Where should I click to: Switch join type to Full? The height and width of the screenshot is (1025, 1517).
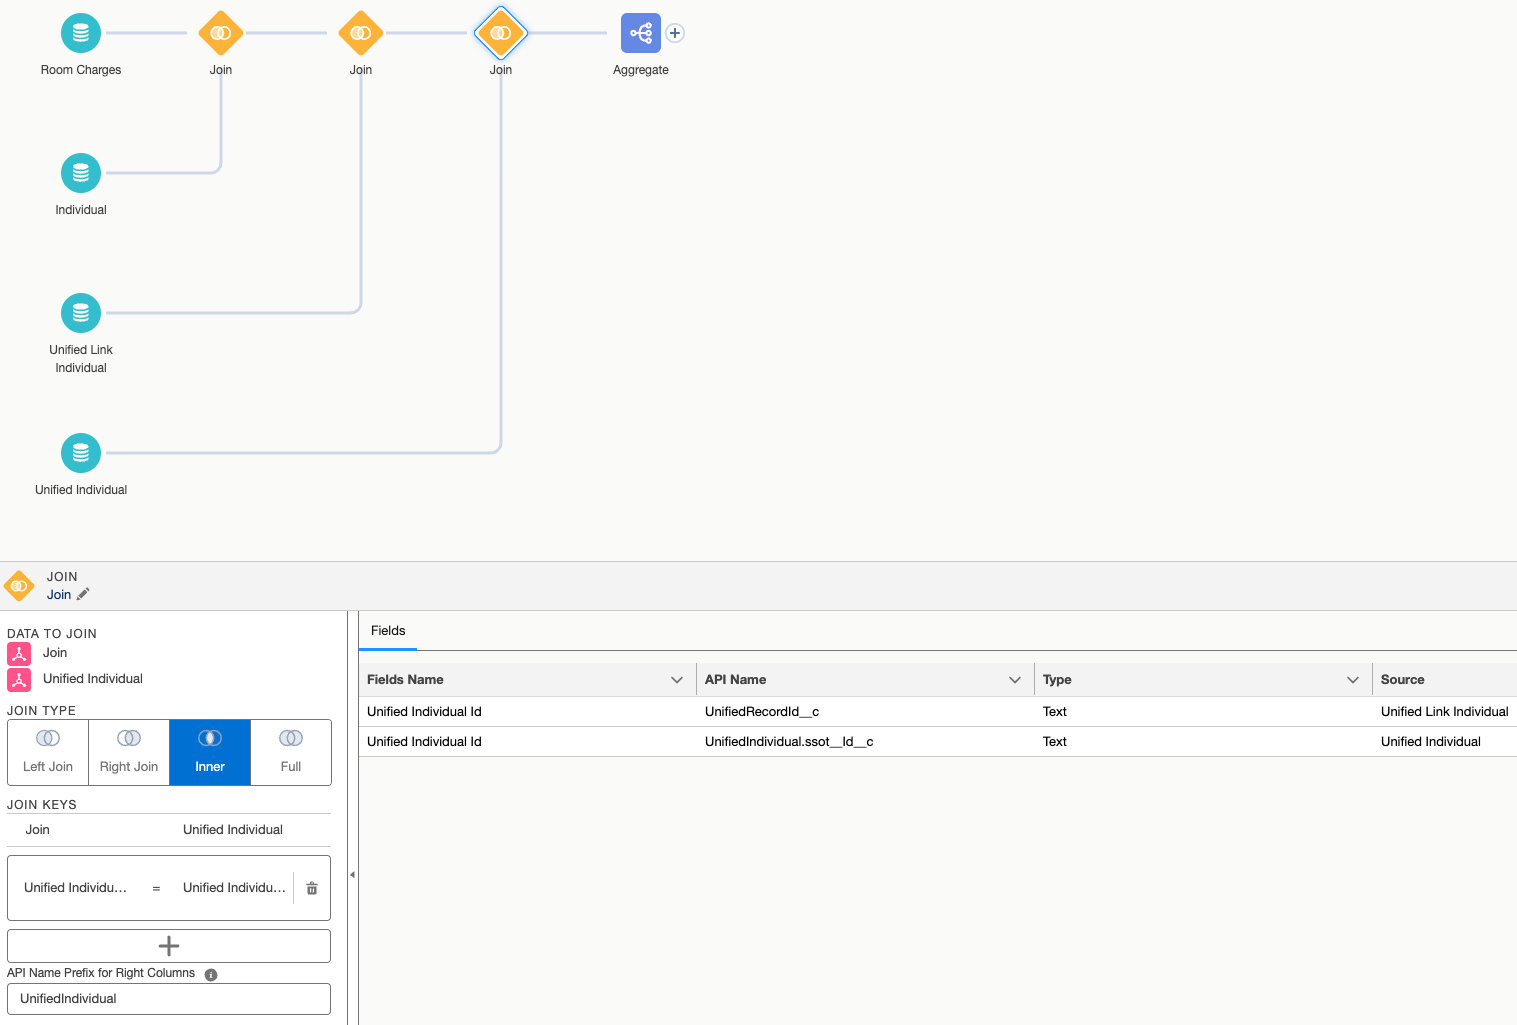[291, 752]
